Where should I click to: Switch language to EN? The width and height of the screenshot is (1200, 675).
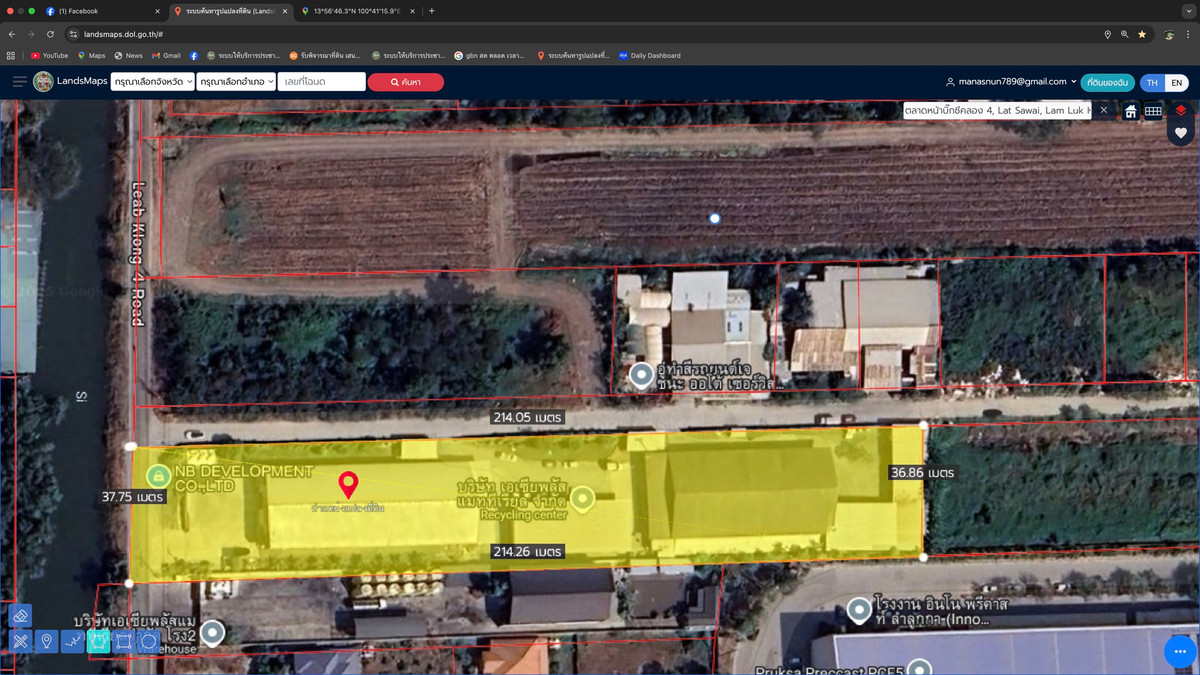[1176, 82]
